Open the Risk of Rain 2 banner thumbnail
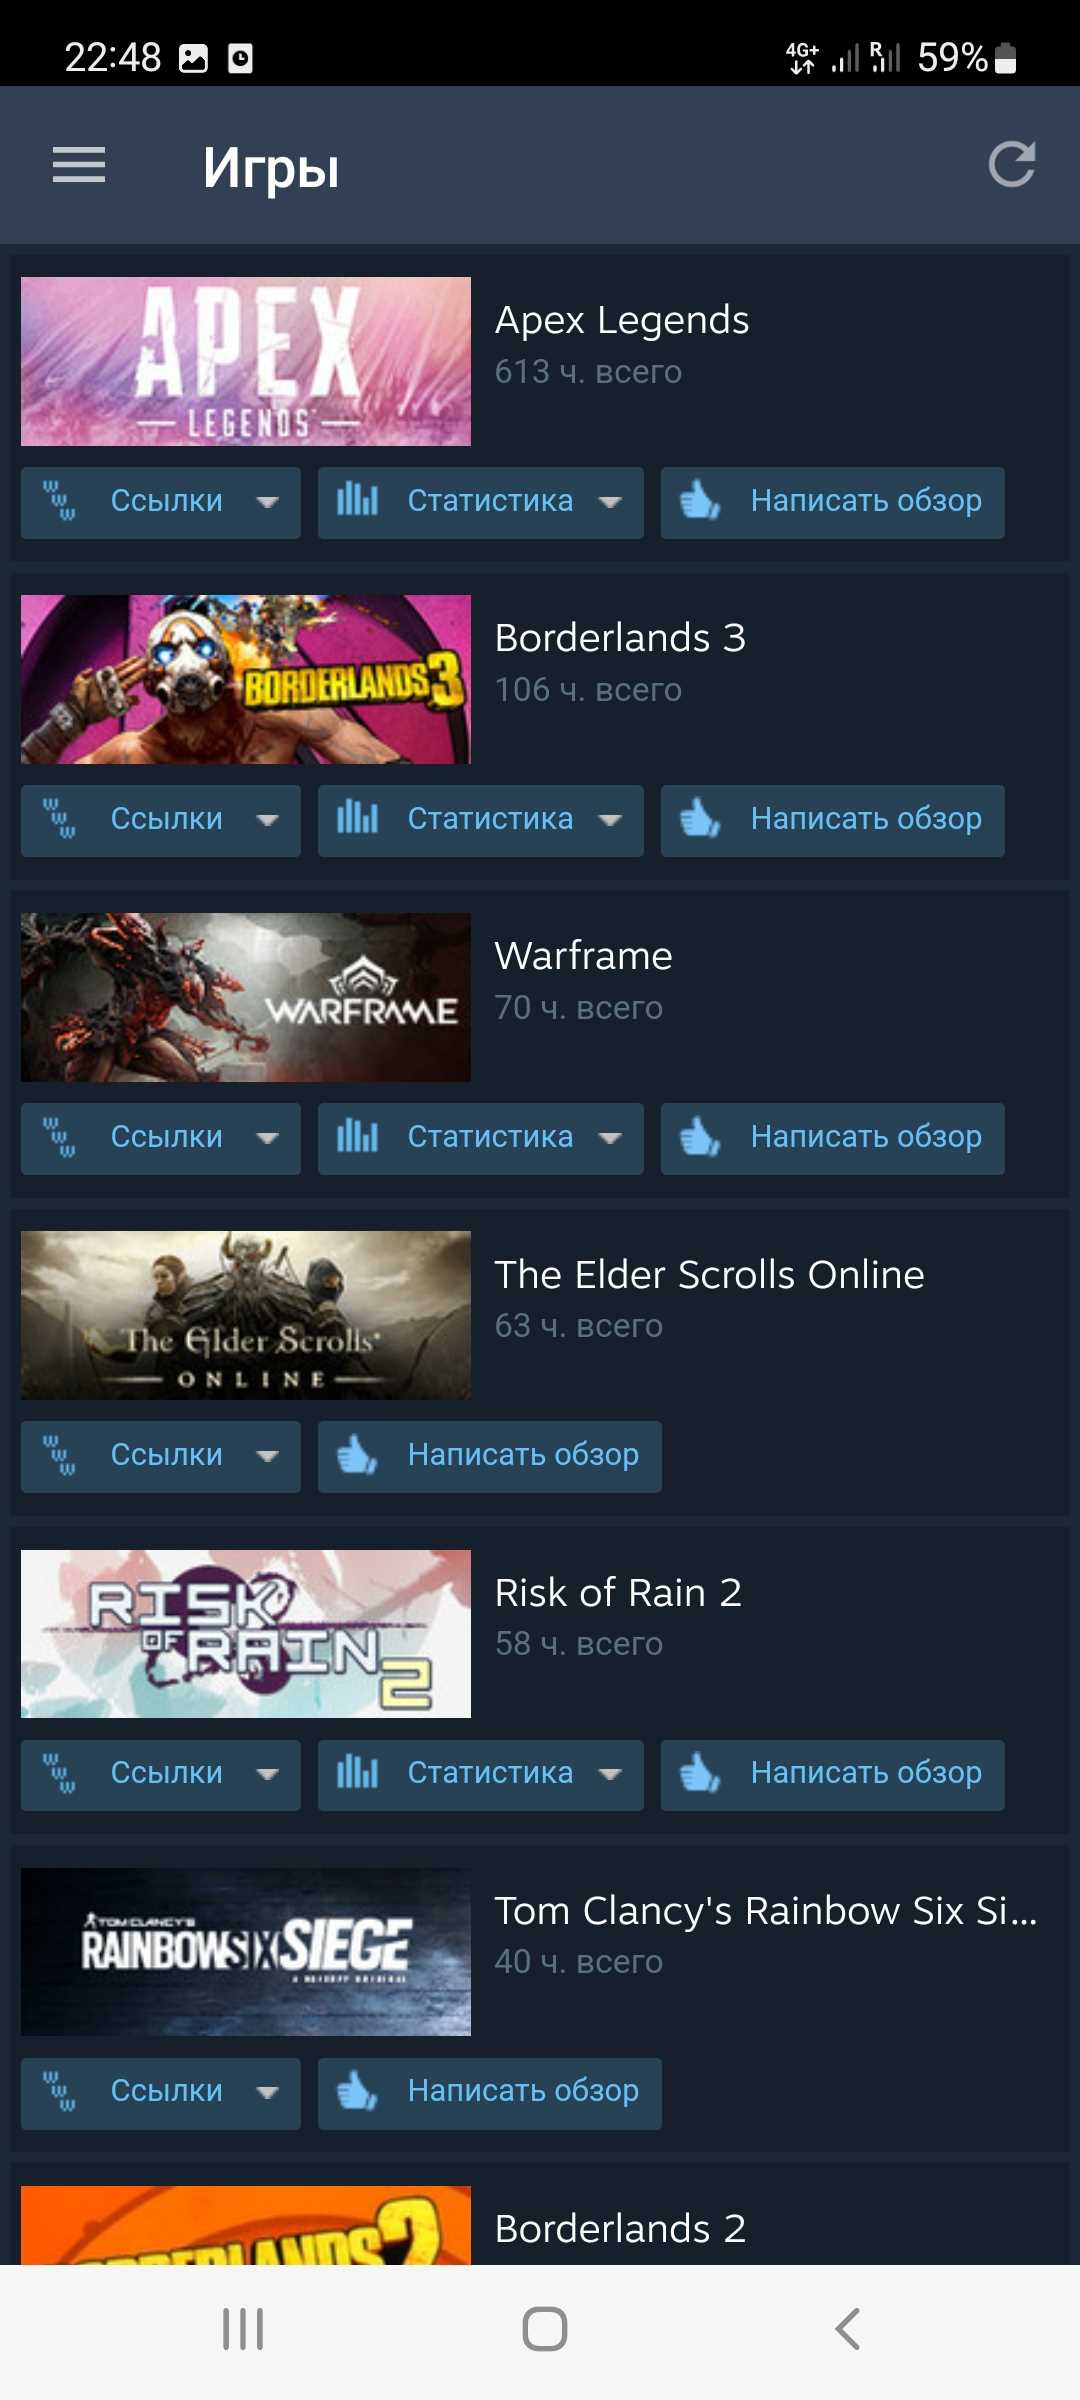This screenshot has width=1080, height=2400. pos(246,1634)
